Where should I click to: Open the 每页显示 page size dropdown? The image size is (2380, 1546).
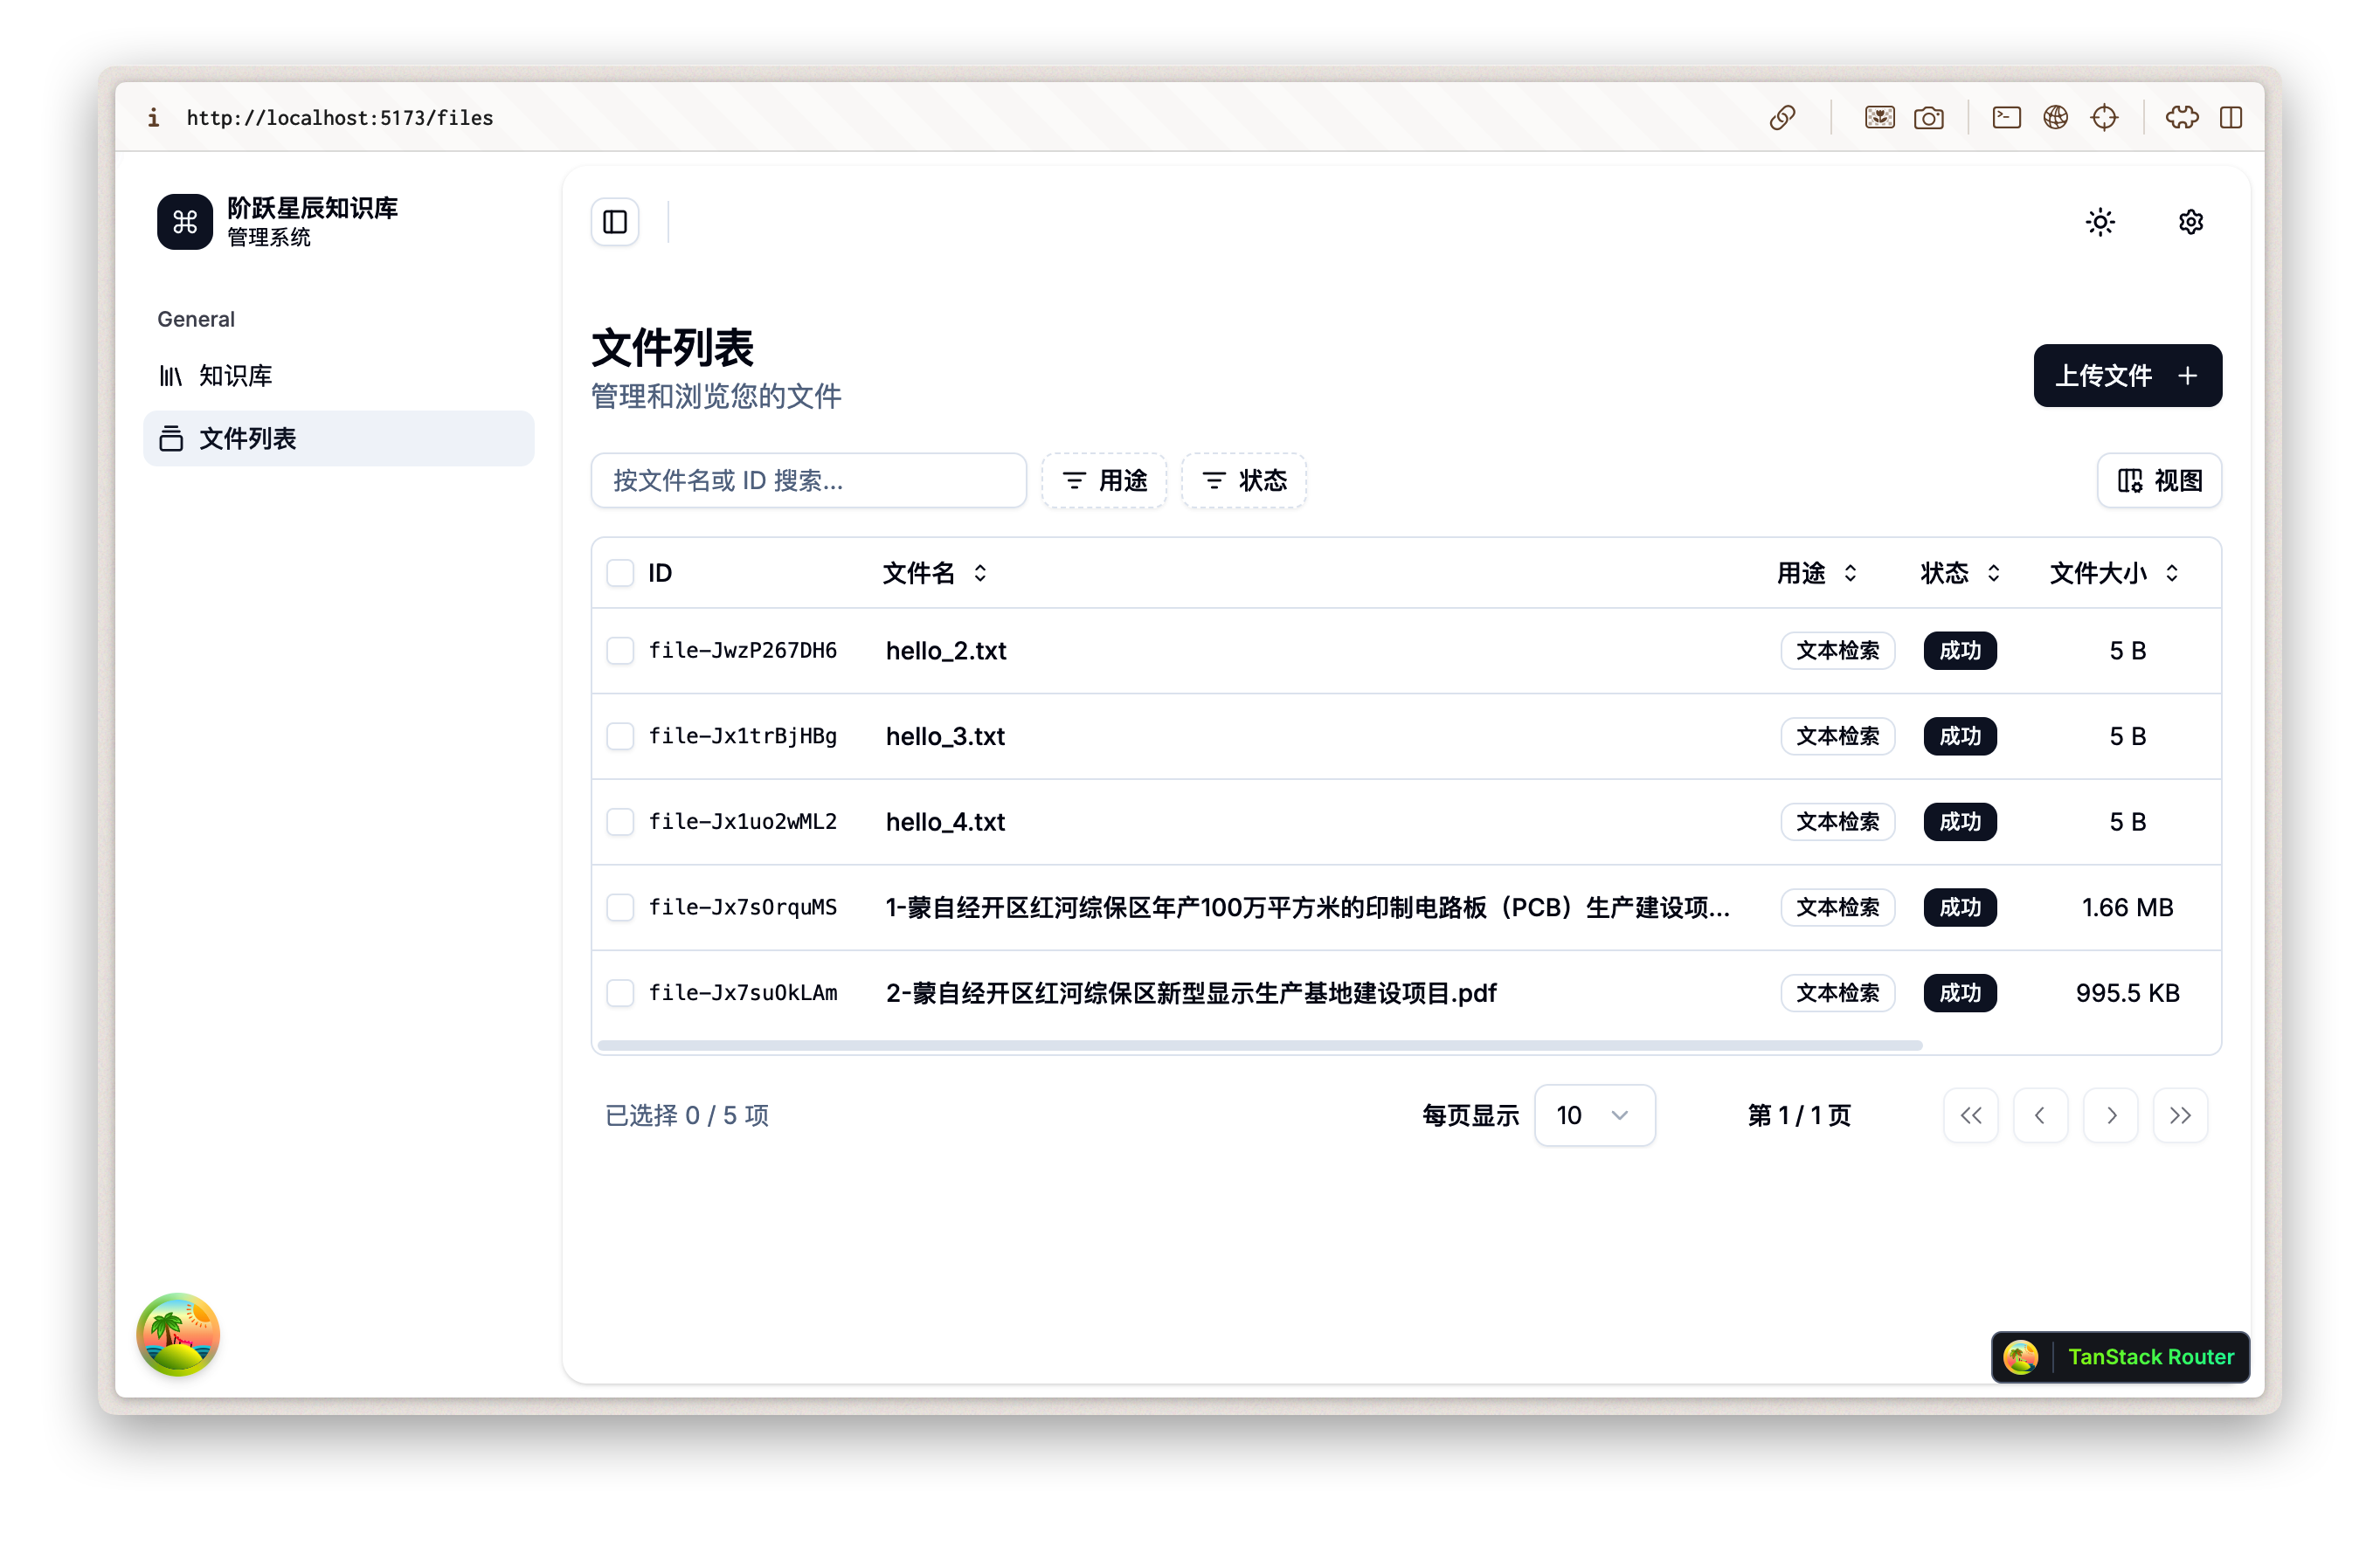pyautogui.click(x=1594, y=1115)
